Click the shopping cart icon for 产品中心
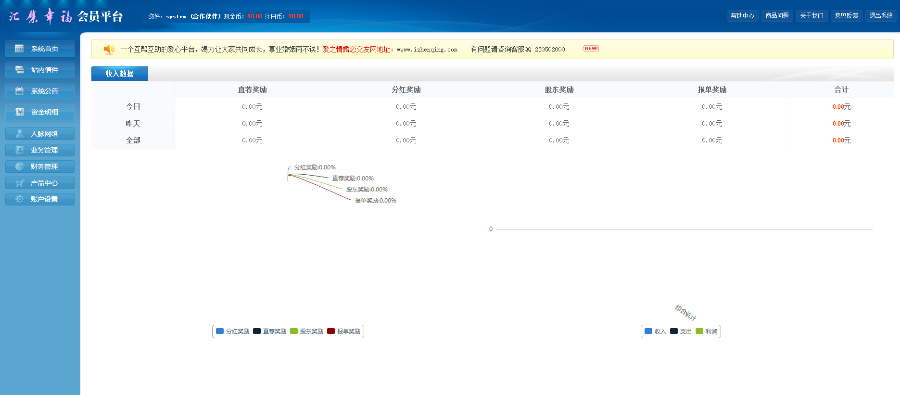The width and height of the screenshot is (900, 395). (x=20, y=184)
